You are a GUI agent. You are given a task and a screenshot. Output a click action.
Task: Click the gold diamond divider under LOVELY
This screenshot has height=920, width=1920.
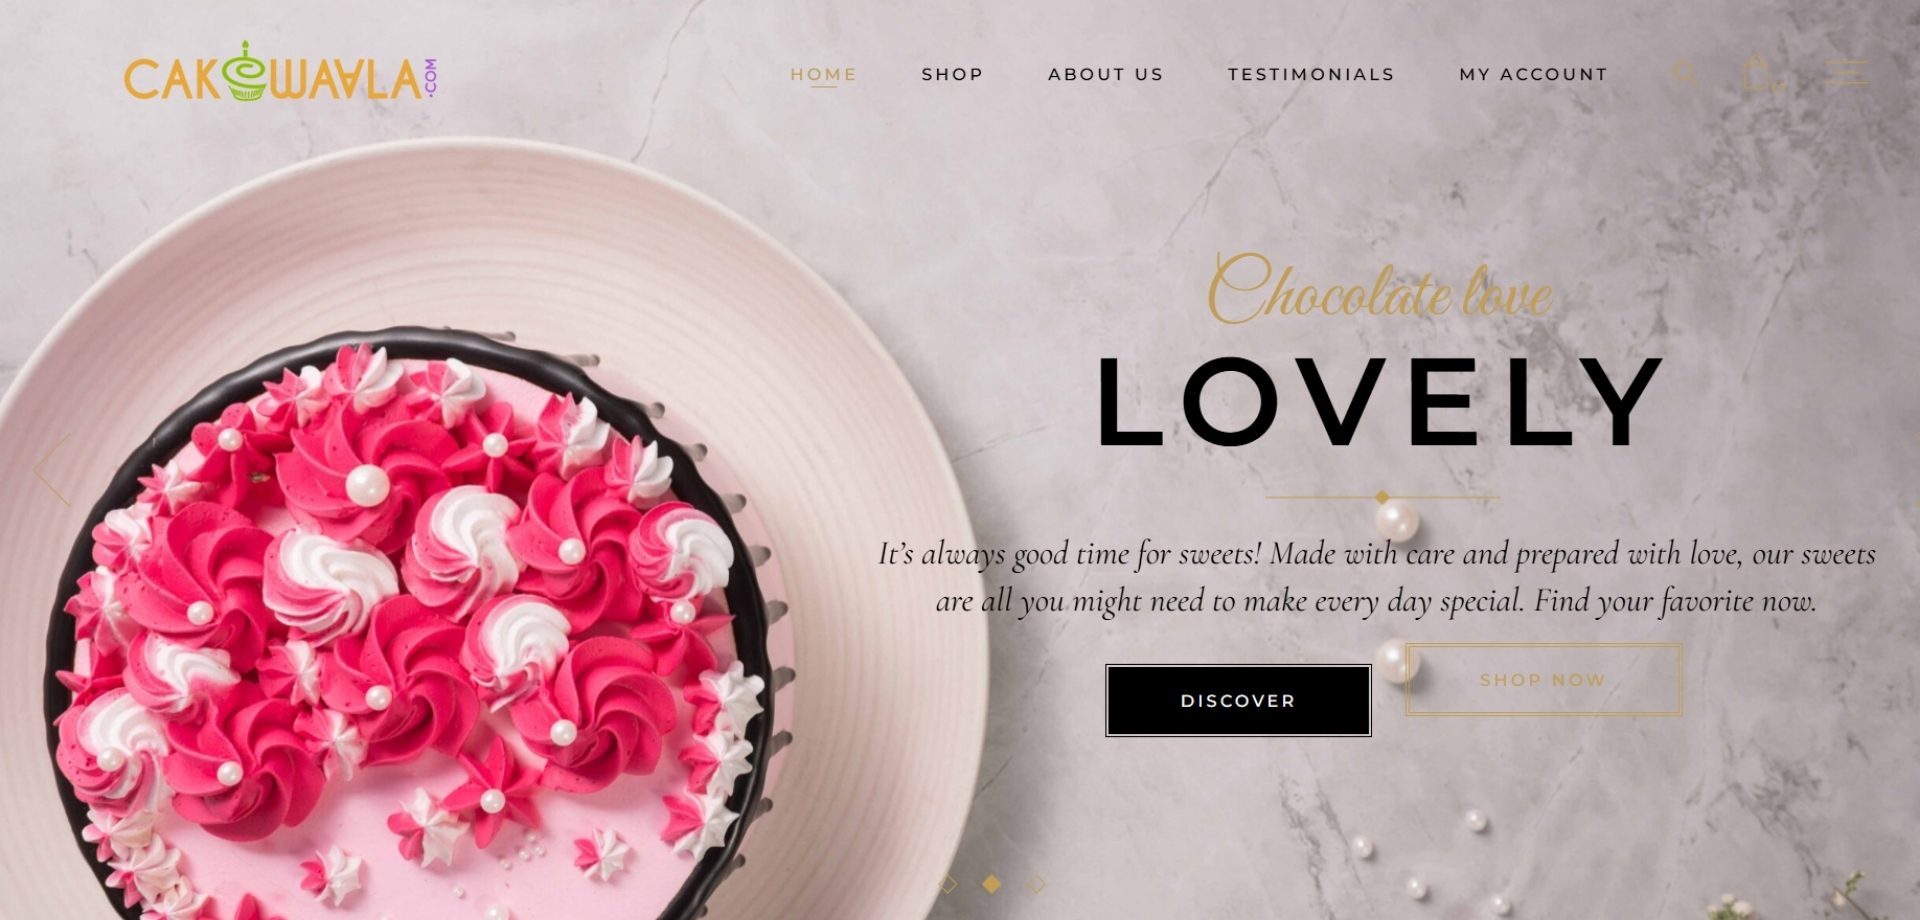point(1382,497)
